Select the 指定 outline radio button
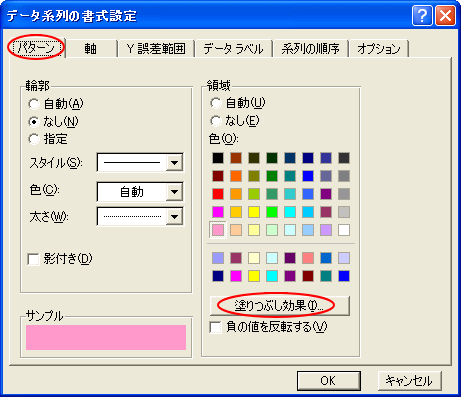Screen dimensions: 461x397 (x=34, y=139)
